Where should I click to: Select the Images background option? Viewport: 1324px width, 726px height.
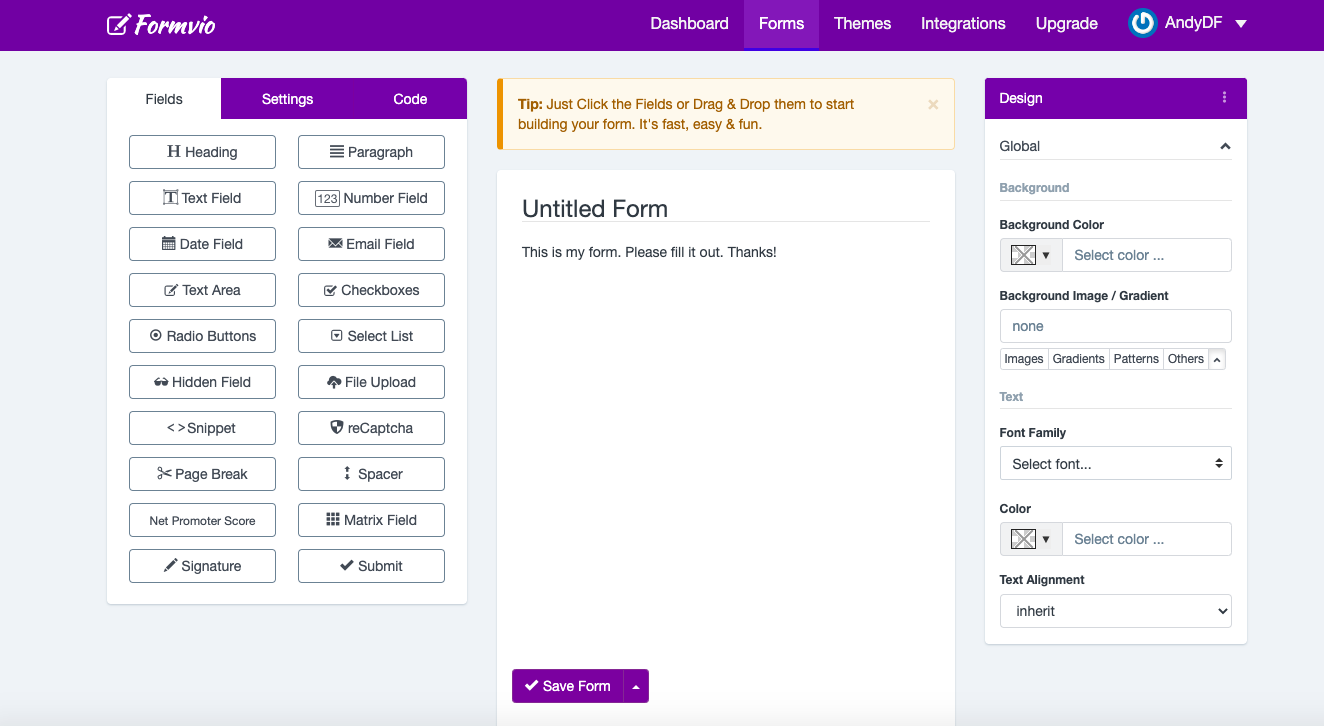tap(1024, 358)
